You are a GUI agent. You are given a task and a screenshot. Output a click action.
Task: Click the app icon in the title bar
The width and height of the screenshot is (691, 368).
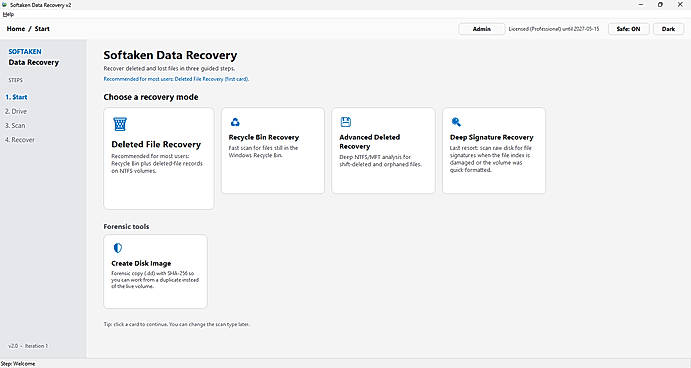(4, 5)
